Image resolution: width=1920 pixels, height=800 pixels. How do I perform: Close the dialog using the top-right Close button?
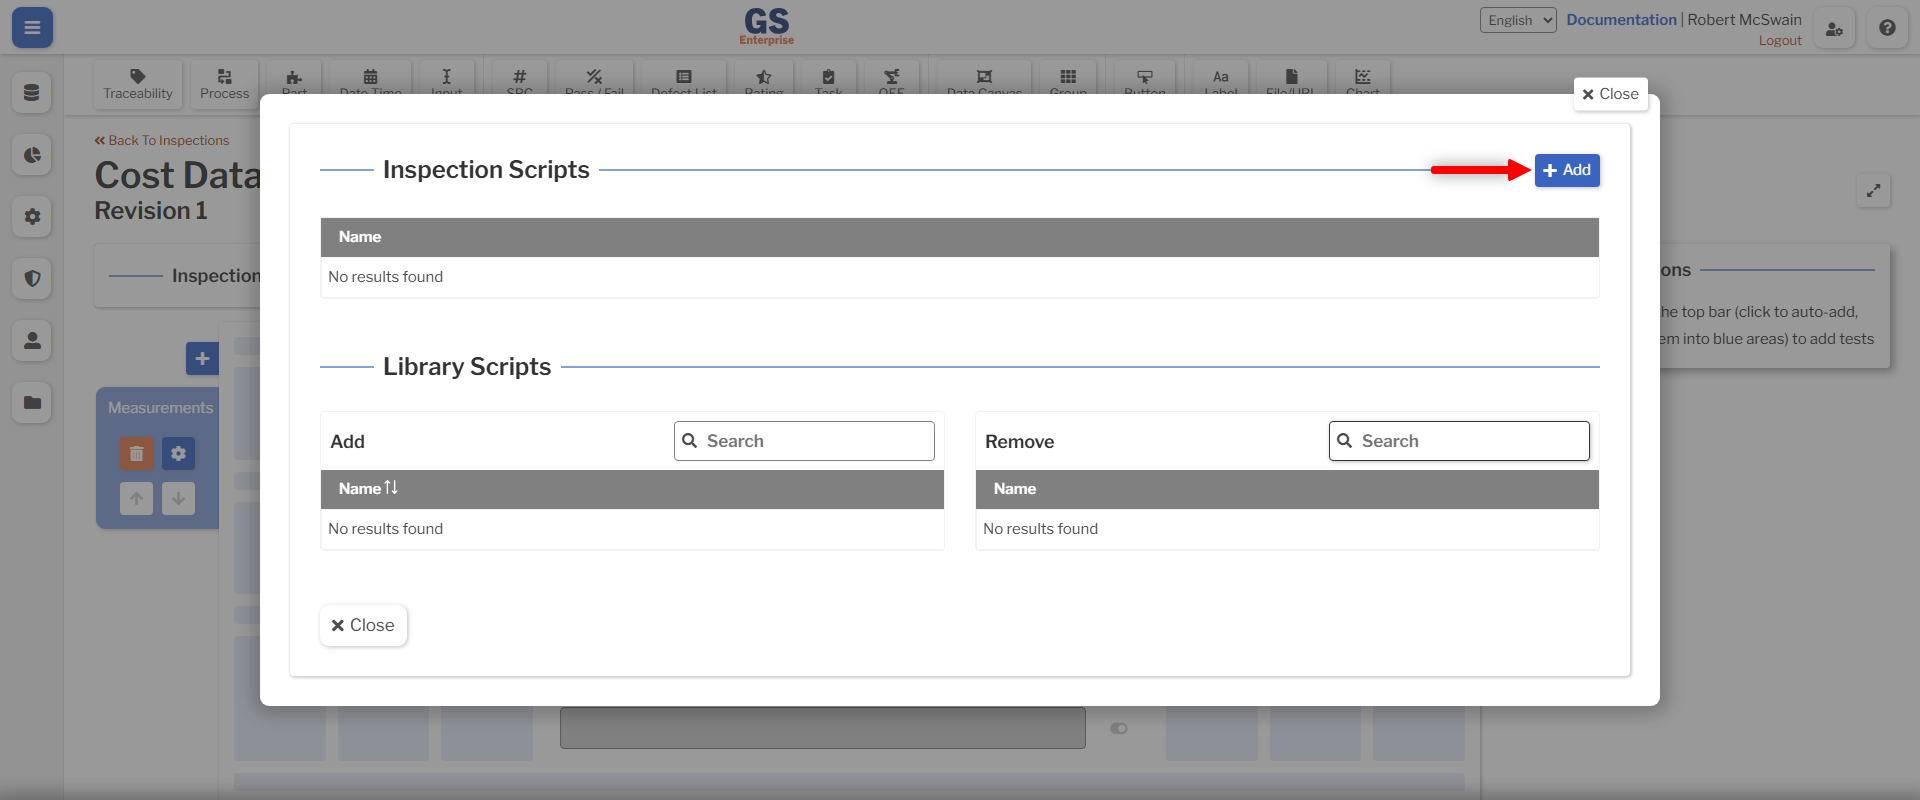click(1610, 94)
